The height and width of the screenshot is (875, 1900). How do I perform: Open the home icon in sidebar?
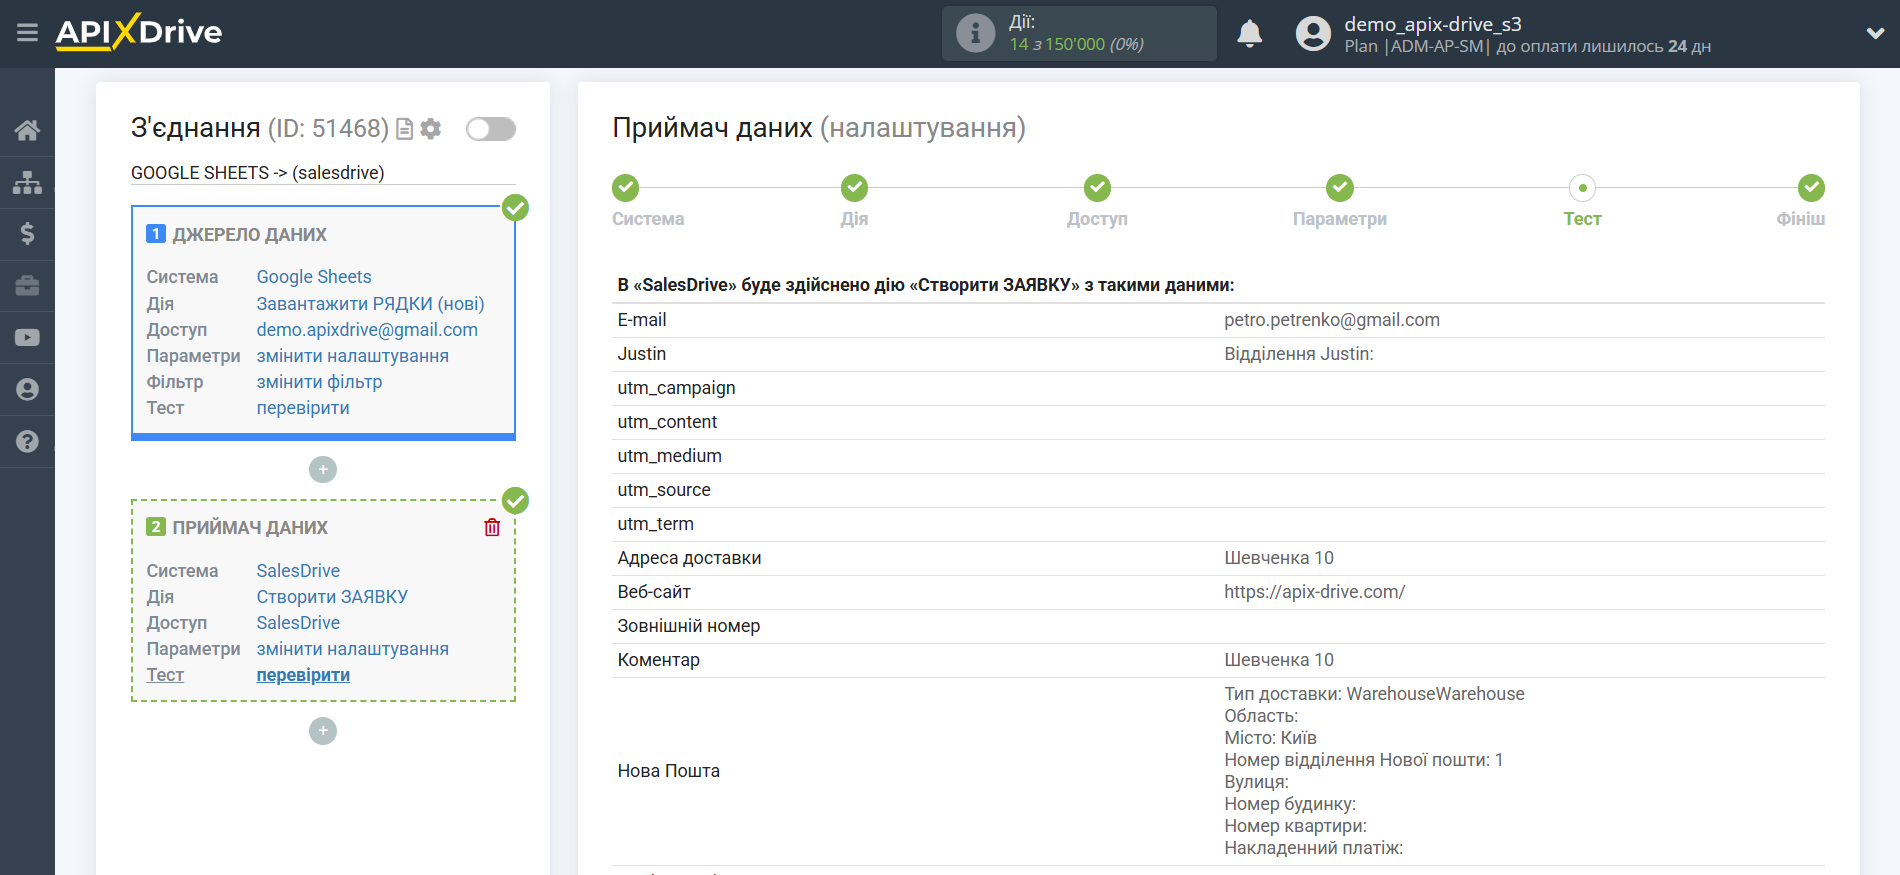(27, 130)
